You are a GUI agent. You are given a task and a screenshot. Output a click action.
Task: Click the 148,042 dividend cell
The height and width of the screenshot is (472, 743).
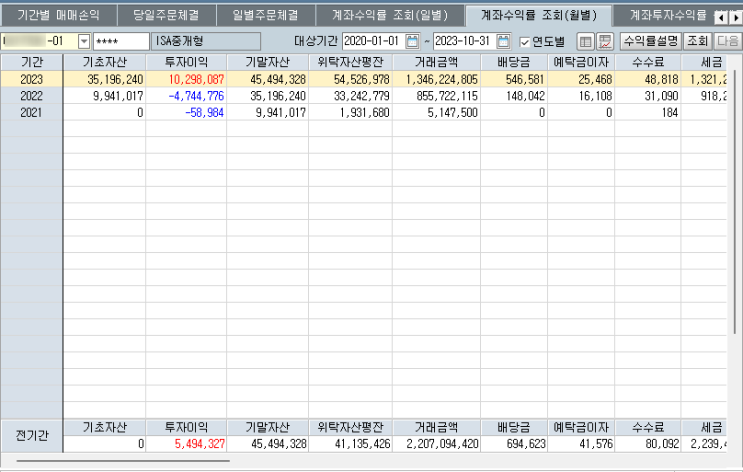click(514, 96)
